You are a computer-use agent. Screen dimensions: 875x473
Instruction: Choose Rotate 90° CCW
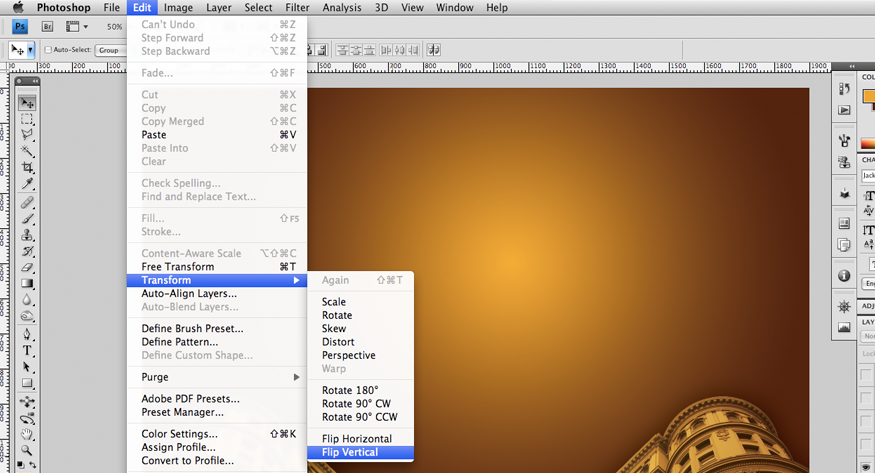360,417
